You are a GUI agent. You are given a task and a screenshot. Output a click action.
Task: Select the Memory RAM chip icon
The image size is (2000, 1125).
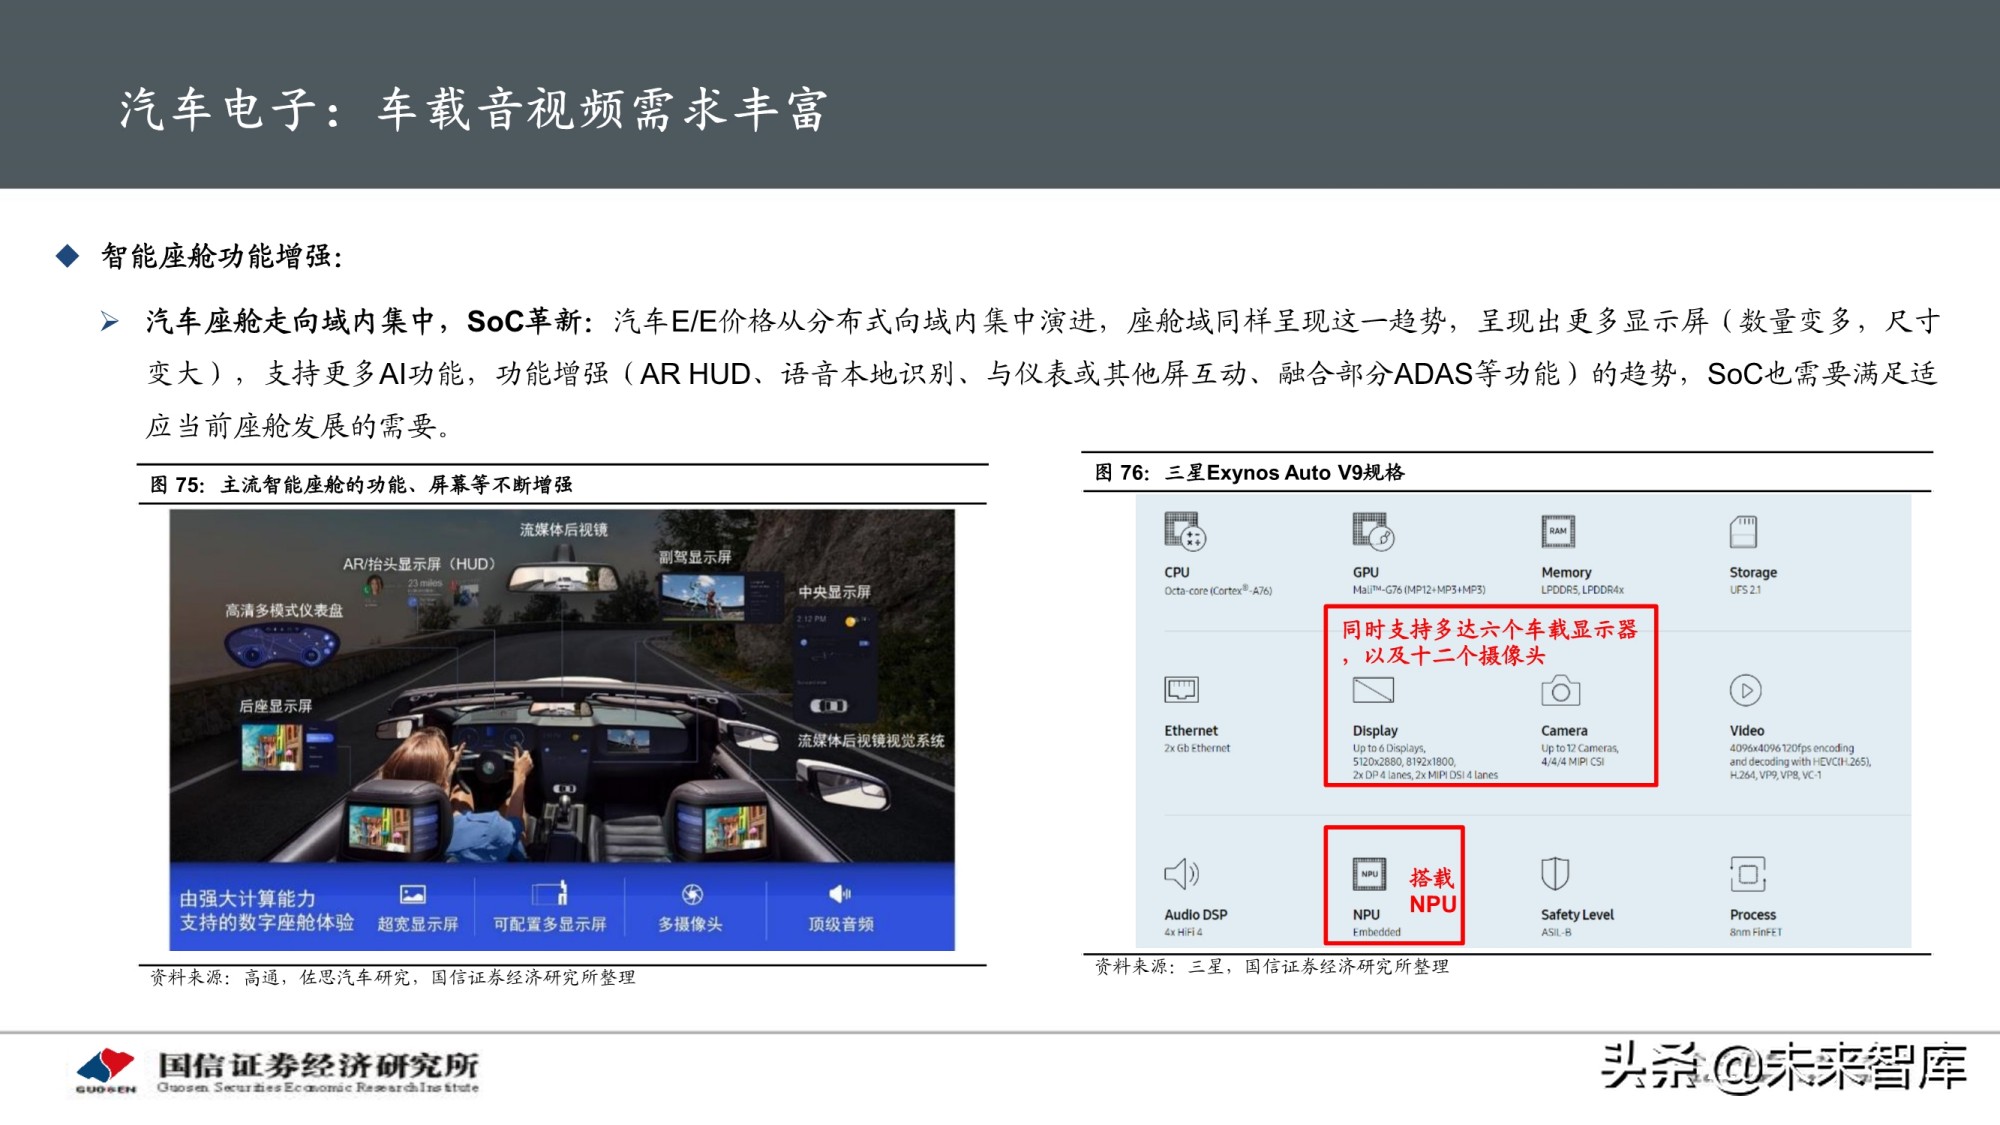tap(1557, 533)
